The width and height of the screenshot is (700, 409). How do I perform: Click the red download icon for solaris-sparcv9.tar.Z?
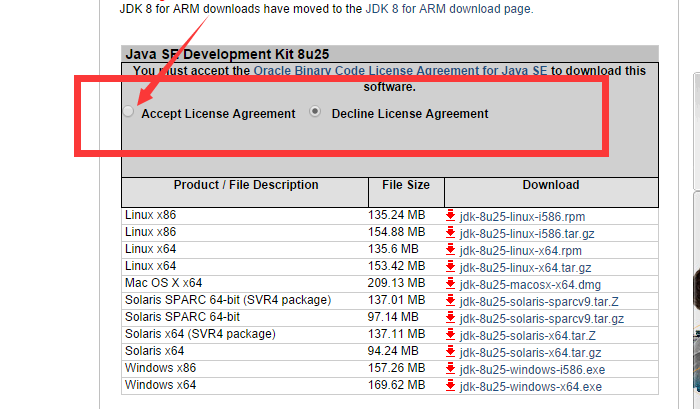(x=450, y=300)
